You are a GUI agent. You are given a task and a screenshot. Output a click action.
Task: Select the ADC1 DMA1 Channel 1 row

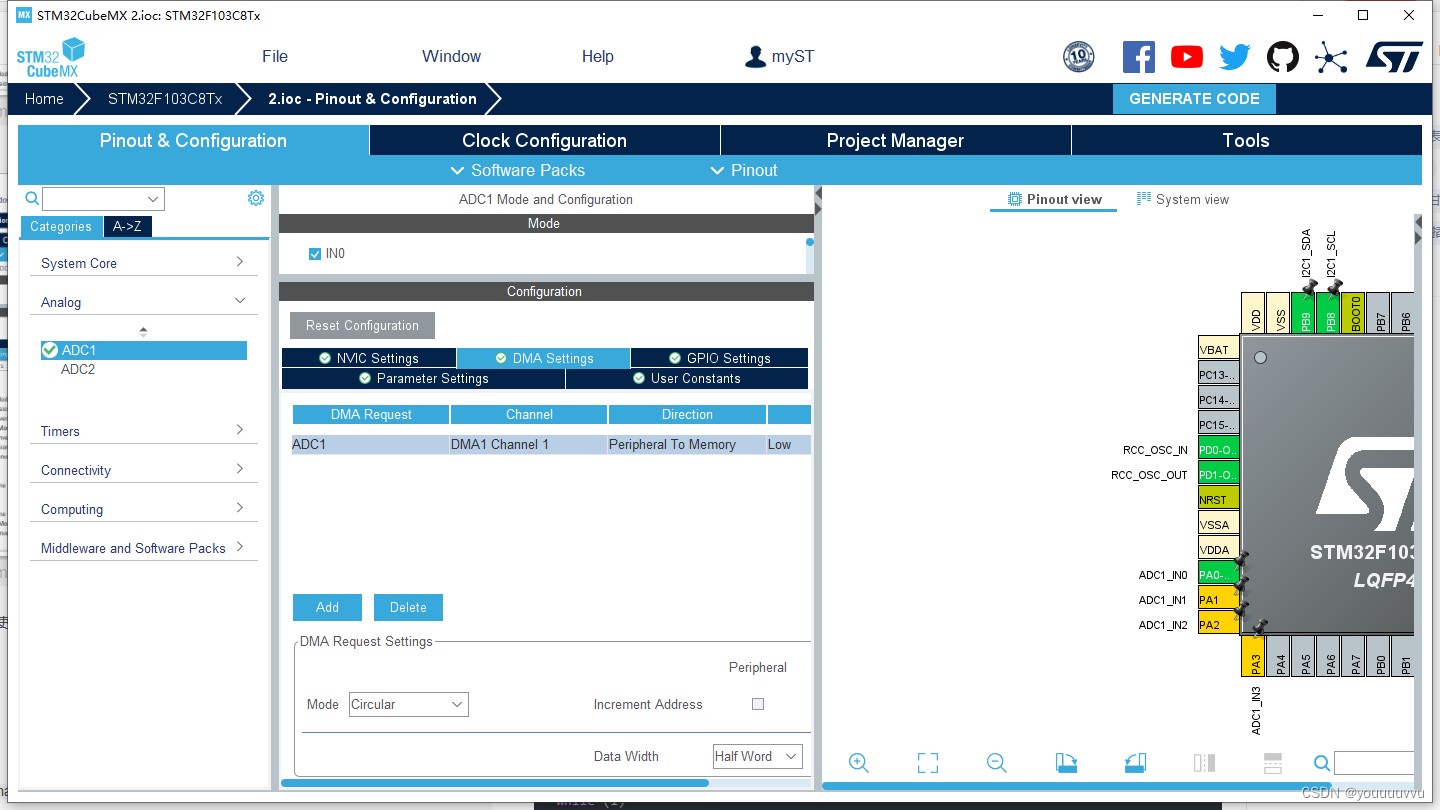pyautogui.click(x=551, y=445)
